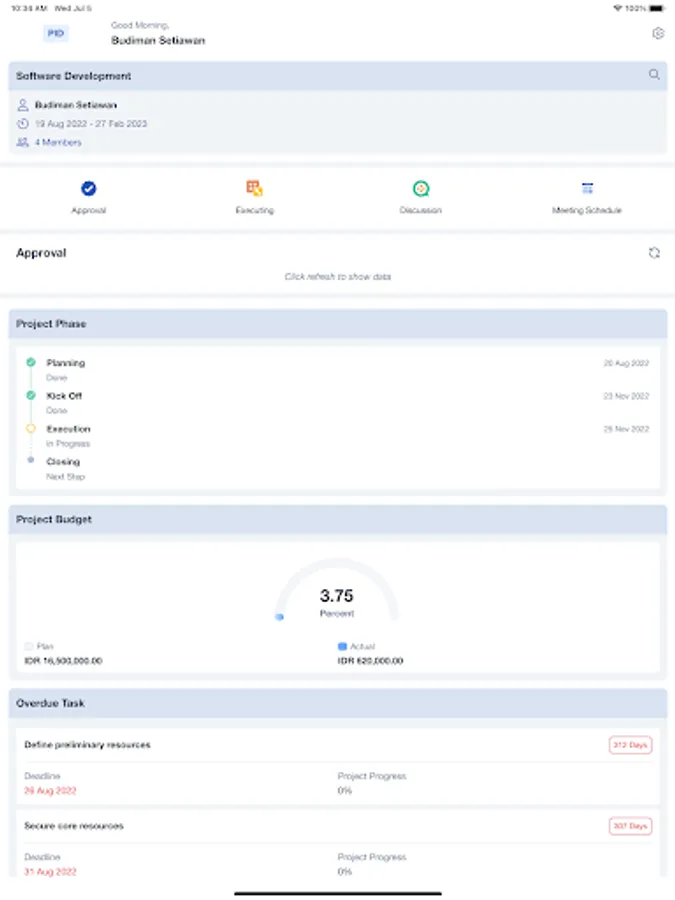Click the 307 Days overdue badge
Viewport: 675px width, 900px height.
(x=630, y=826)
